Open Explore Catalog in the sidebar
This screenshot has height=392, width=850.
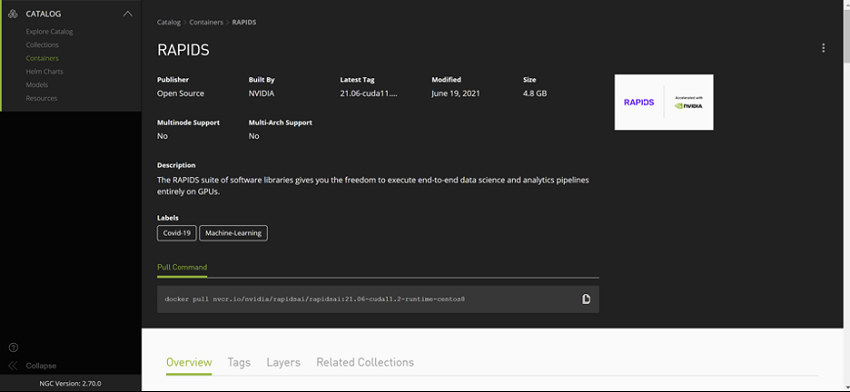click(49, 31)
